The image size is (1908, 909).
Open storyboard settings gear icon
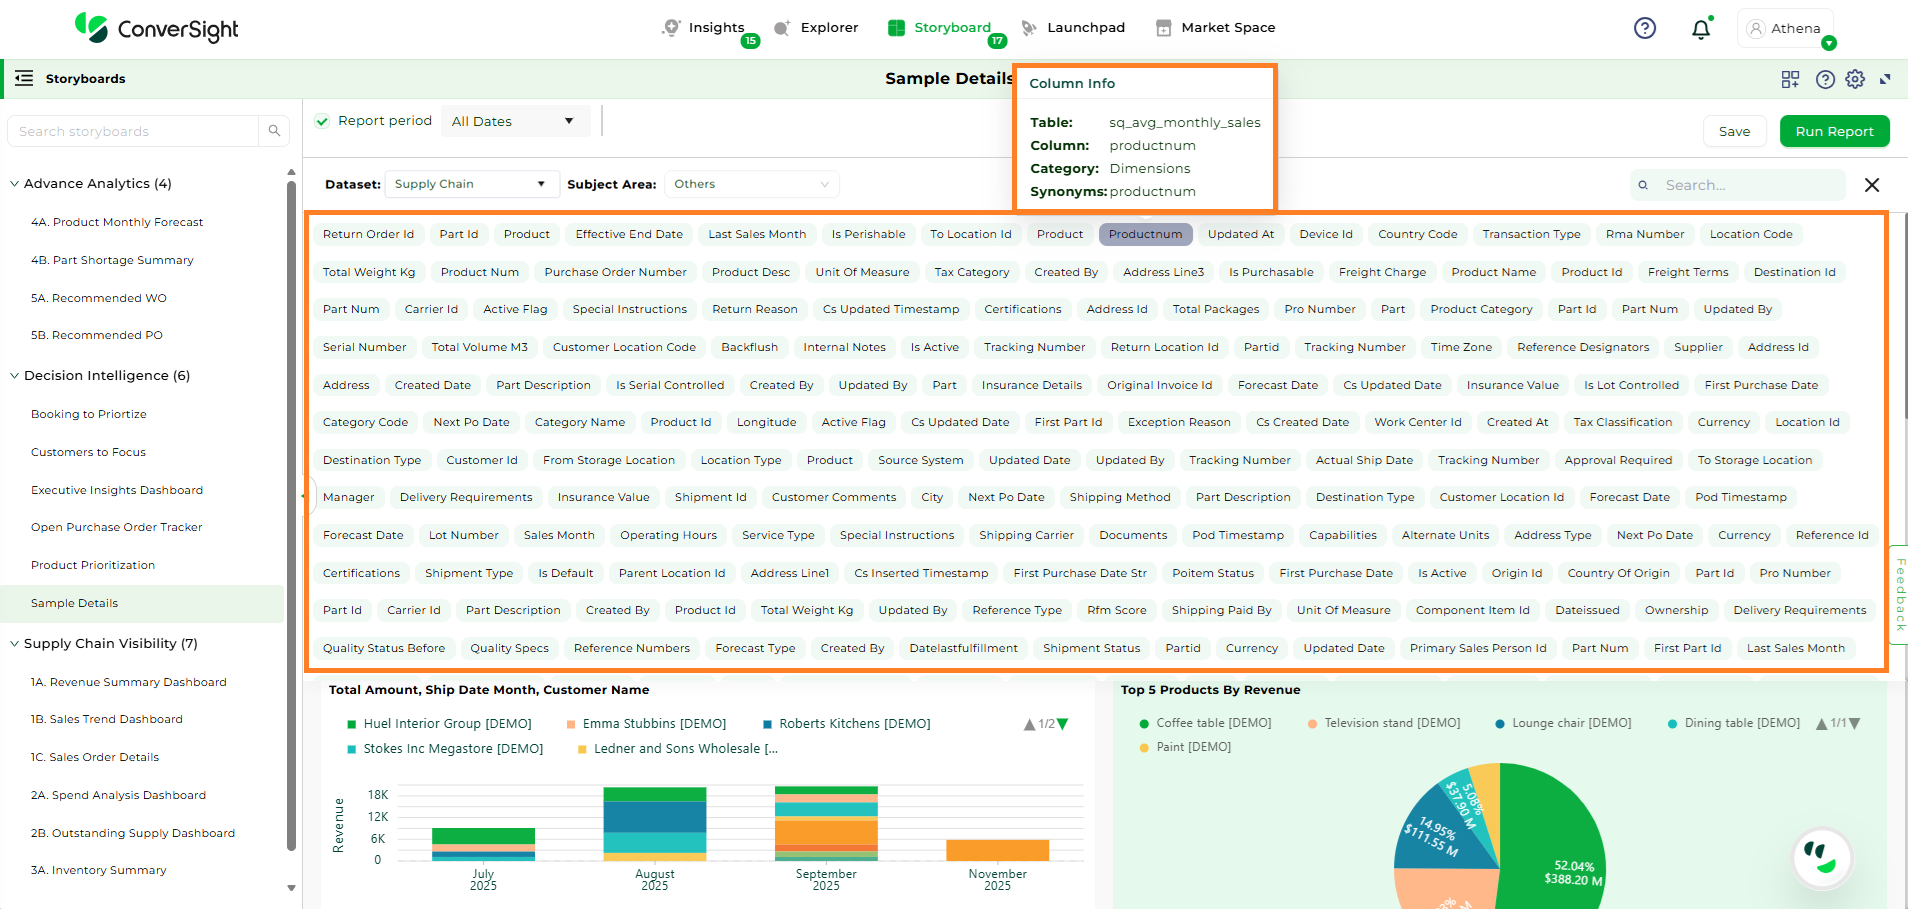click(x=1855, y=79)
